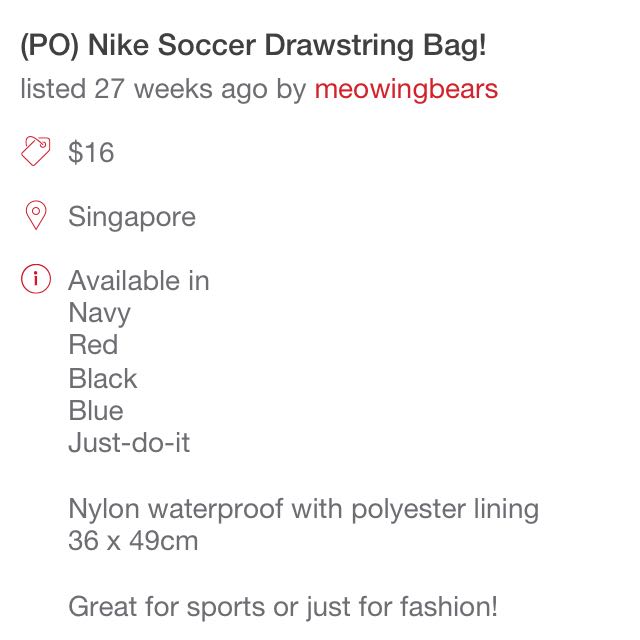Screen dimensions: 640x640
Task: Open the meowingbears seller profile
Action: click(406, 89)
